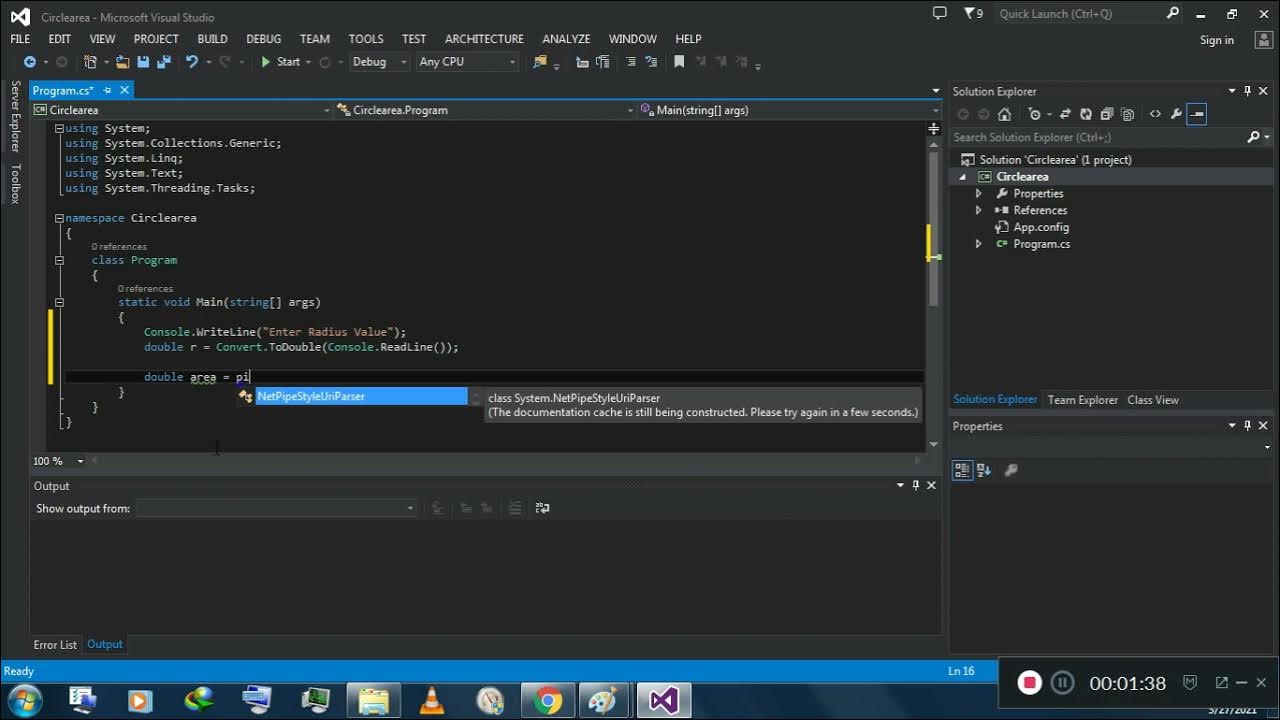Click Collapse All icon in Solution Explorer
Screen dimensions: 1280x720
point(1107,114)
